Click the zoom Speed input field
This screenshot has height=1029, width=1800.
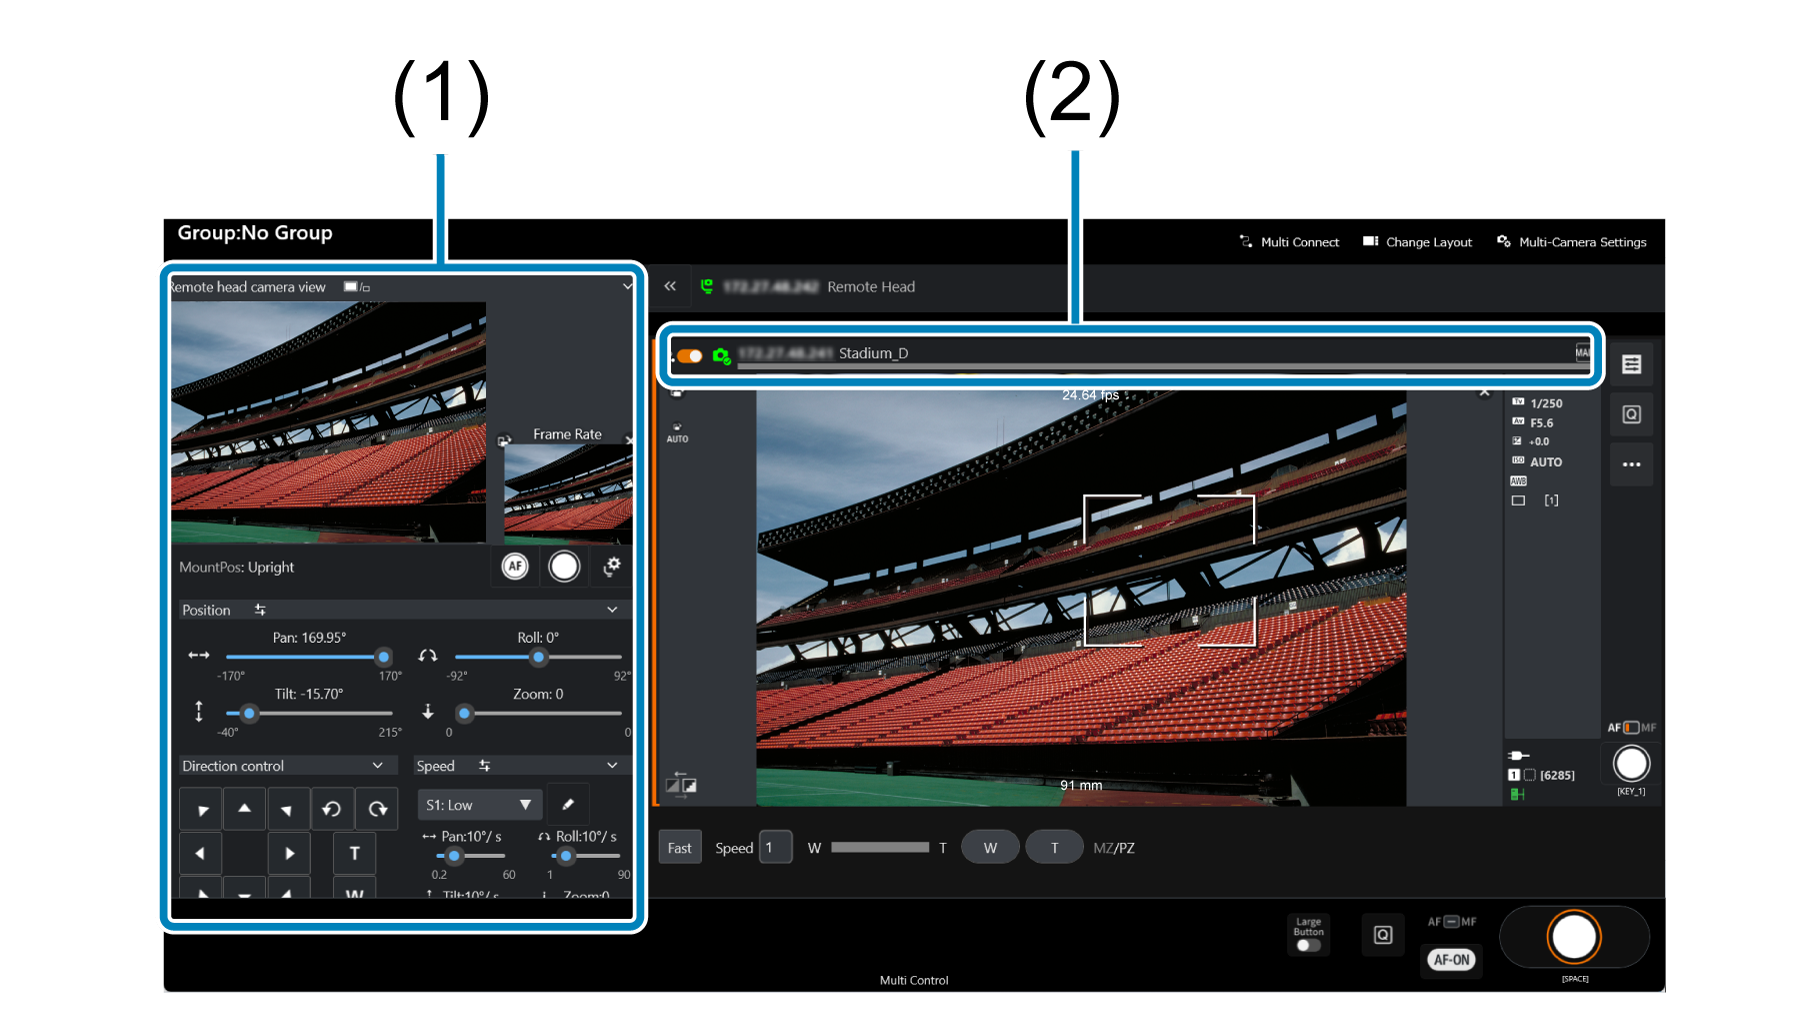tap(776, 847)
